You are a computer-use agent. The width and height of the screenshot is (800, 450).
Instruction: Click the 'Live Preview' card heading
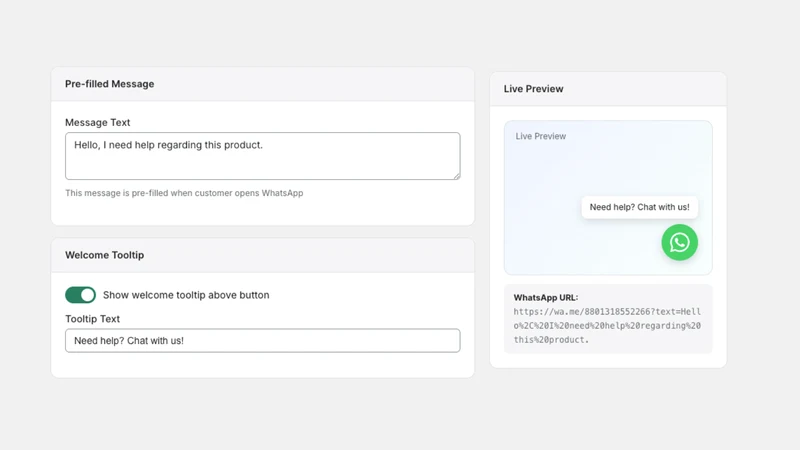(x=533, y=89)
